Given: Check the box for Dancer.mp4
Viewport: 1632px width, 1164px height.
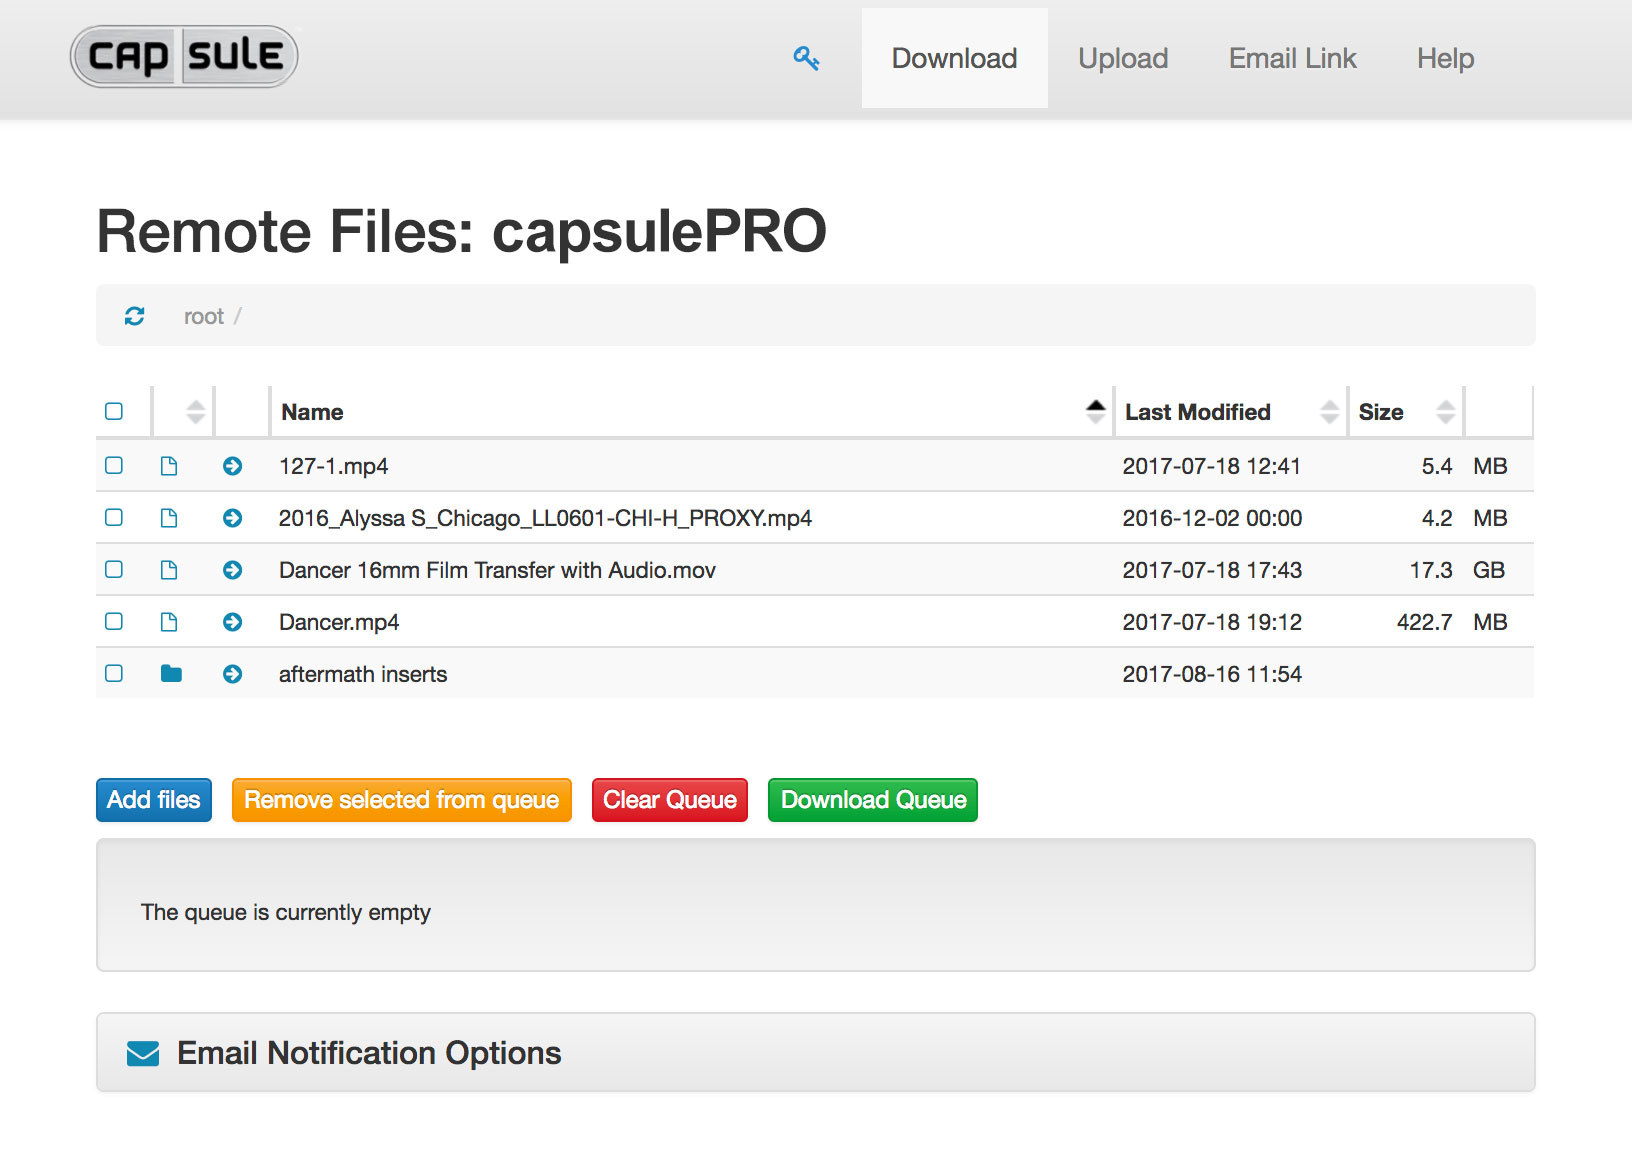Looking at the screenshot, I should (114, 621).
